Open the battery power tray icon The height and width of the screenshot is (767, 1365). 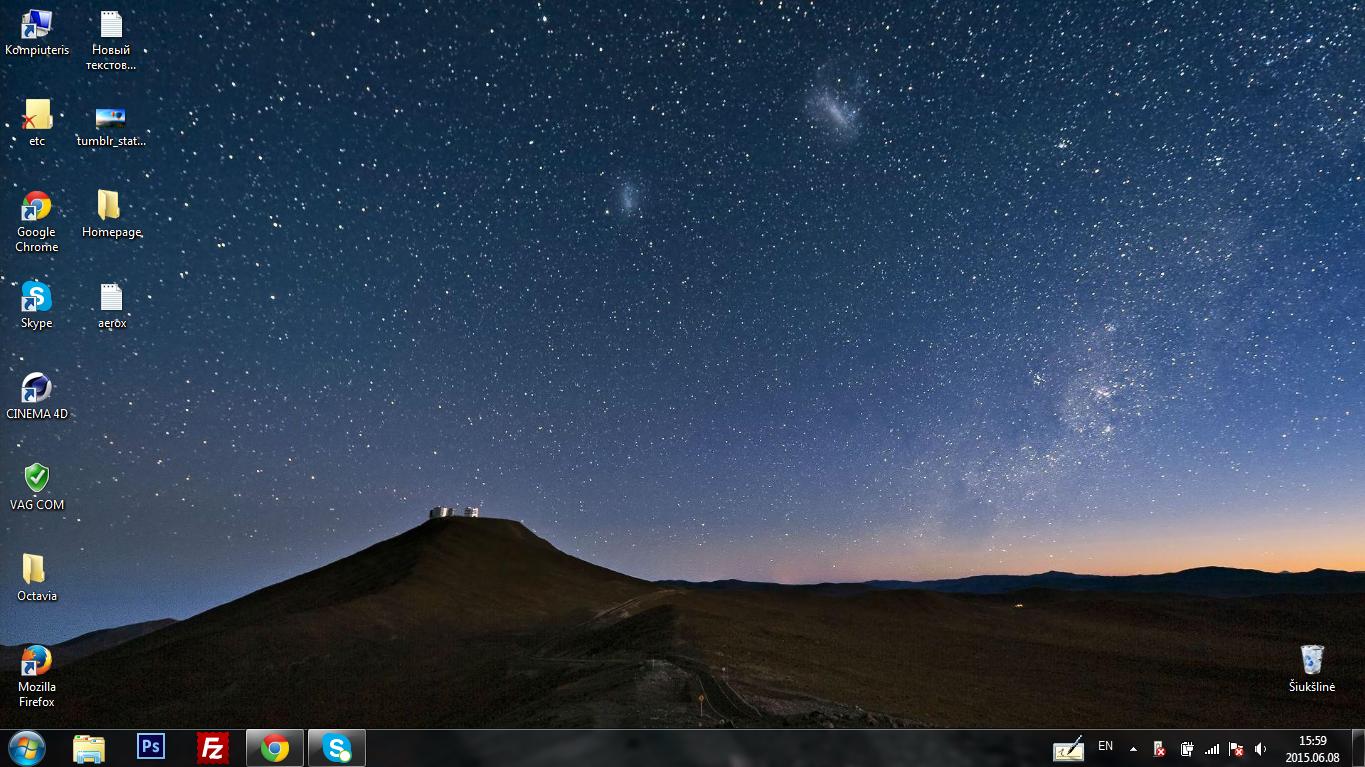tap(1186, 749)
